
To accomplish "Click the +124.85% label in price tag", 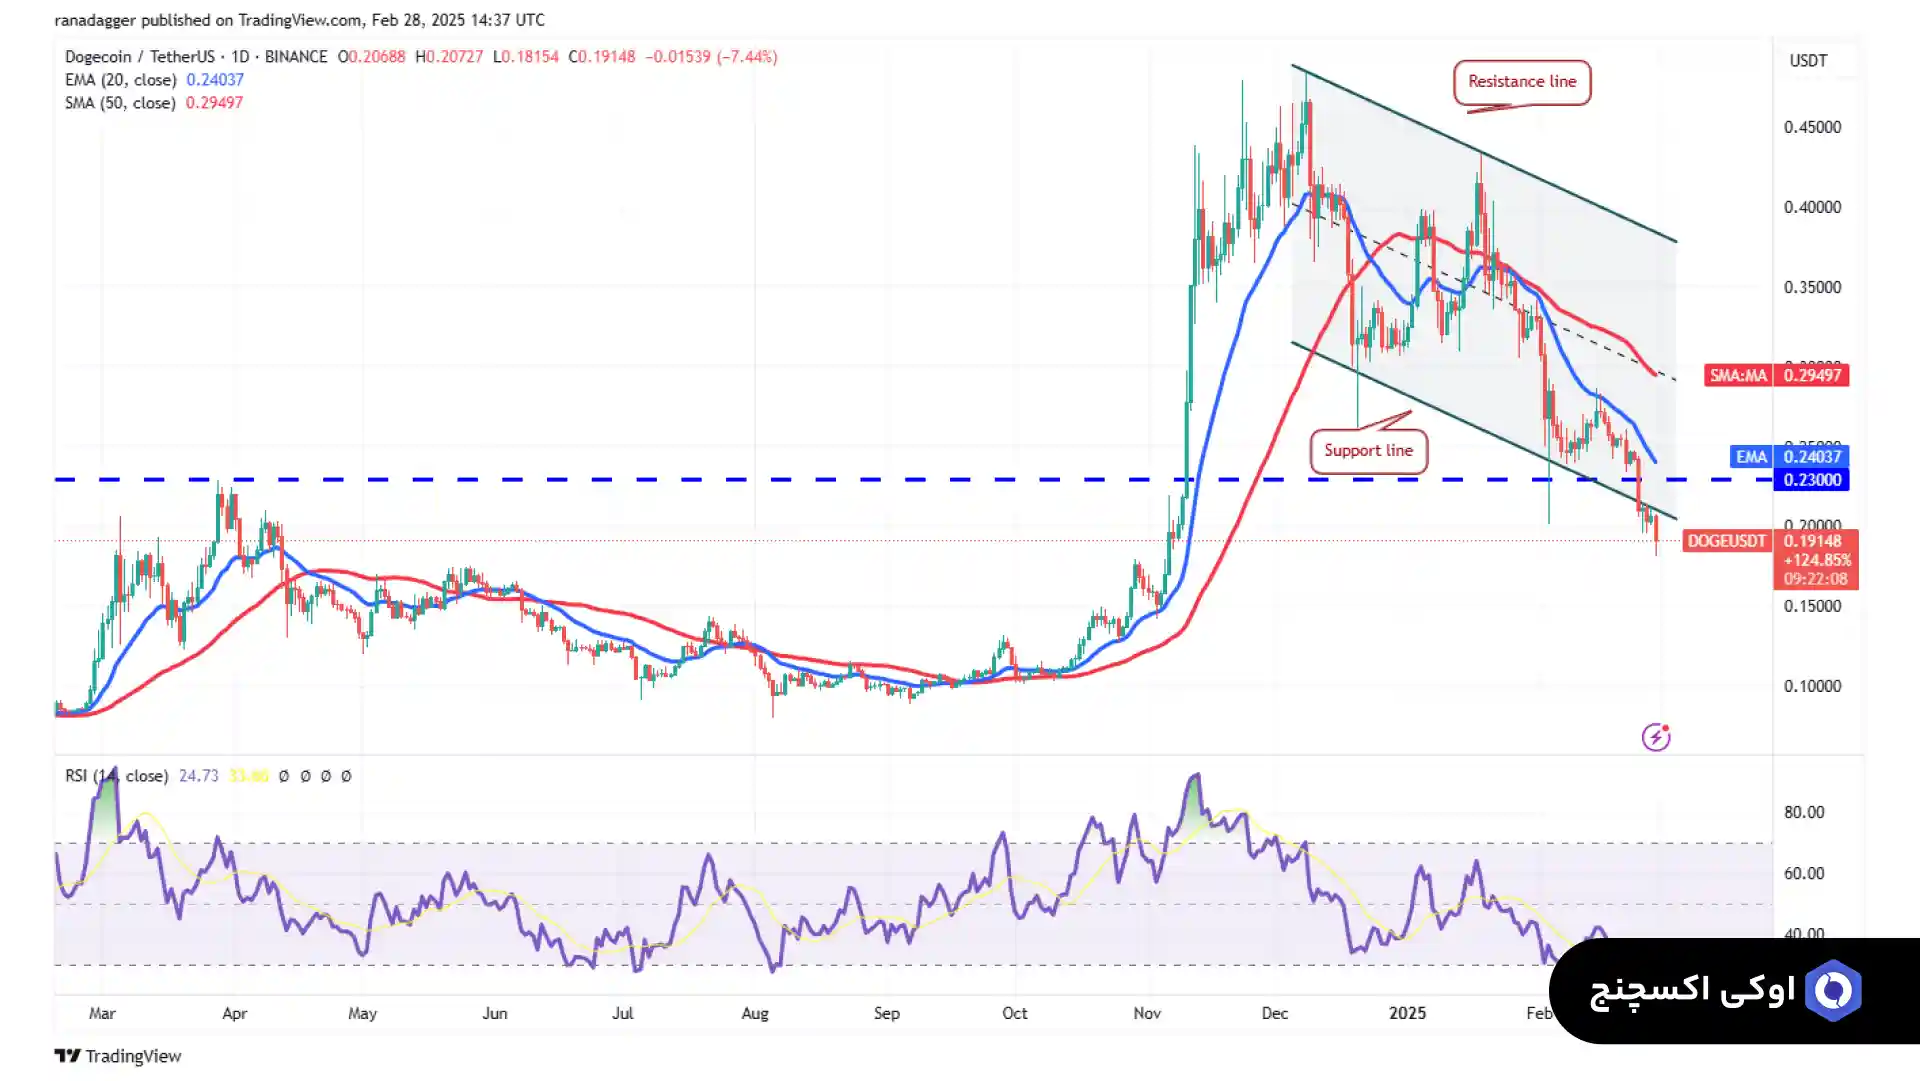I will (x=1817, y=560).
